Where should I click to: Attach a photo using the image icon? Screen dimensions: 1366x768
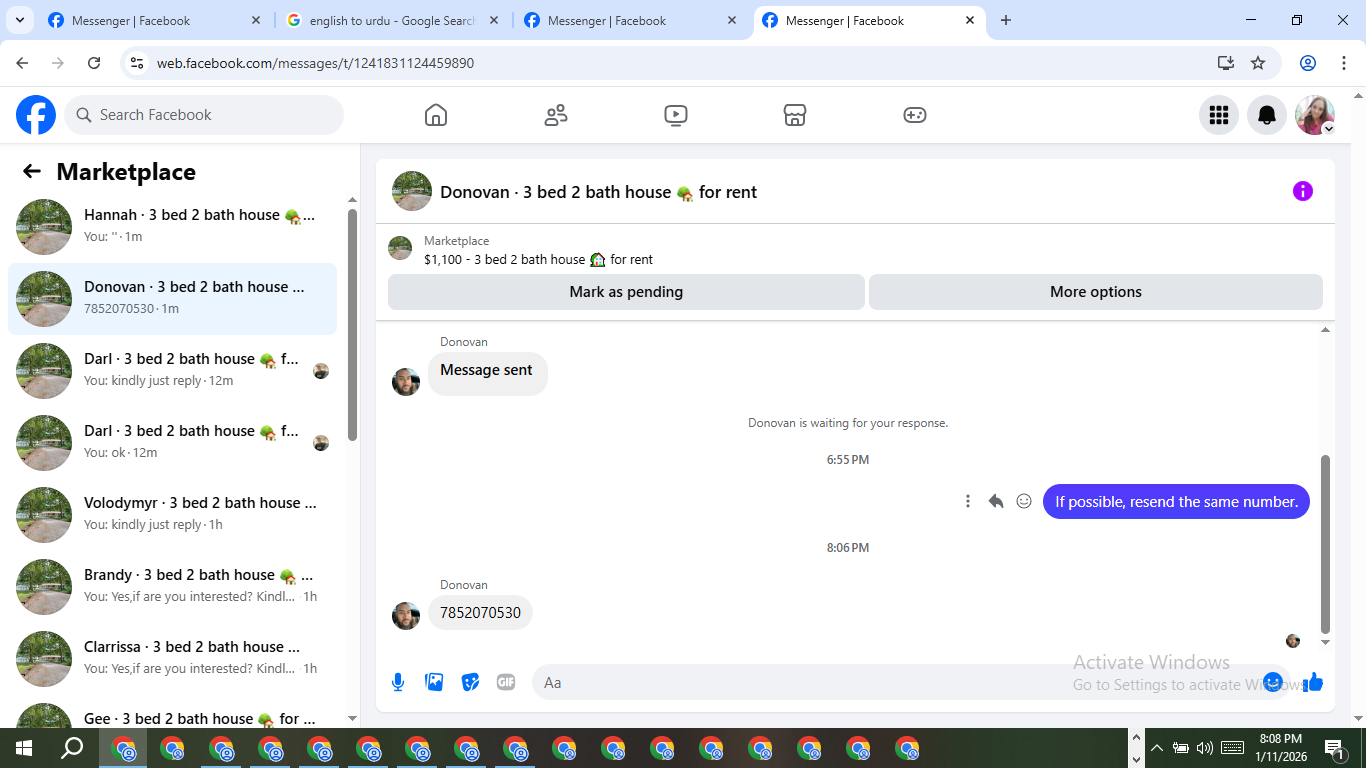click(x=434, y=682)
